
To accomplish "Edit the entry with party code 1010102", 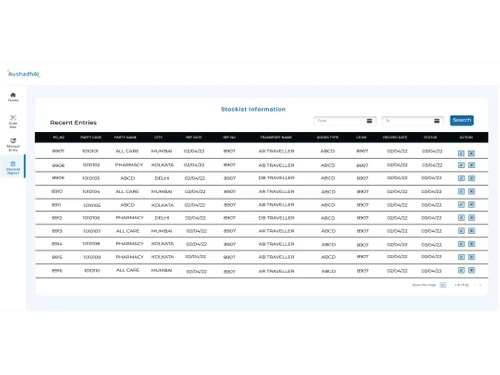I will [461, 165].
